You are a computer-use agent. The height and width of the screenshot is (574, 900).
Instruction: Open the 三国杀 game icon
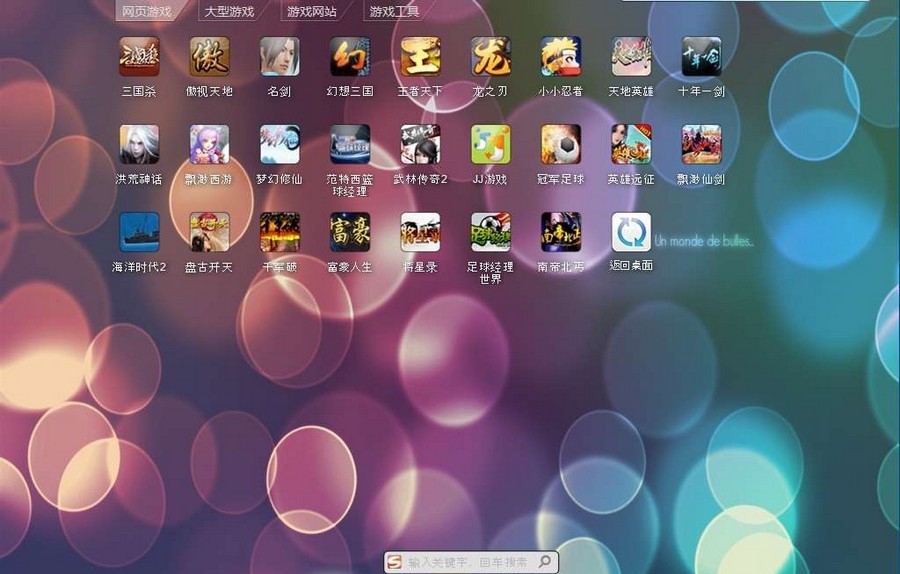click(139, 57)
